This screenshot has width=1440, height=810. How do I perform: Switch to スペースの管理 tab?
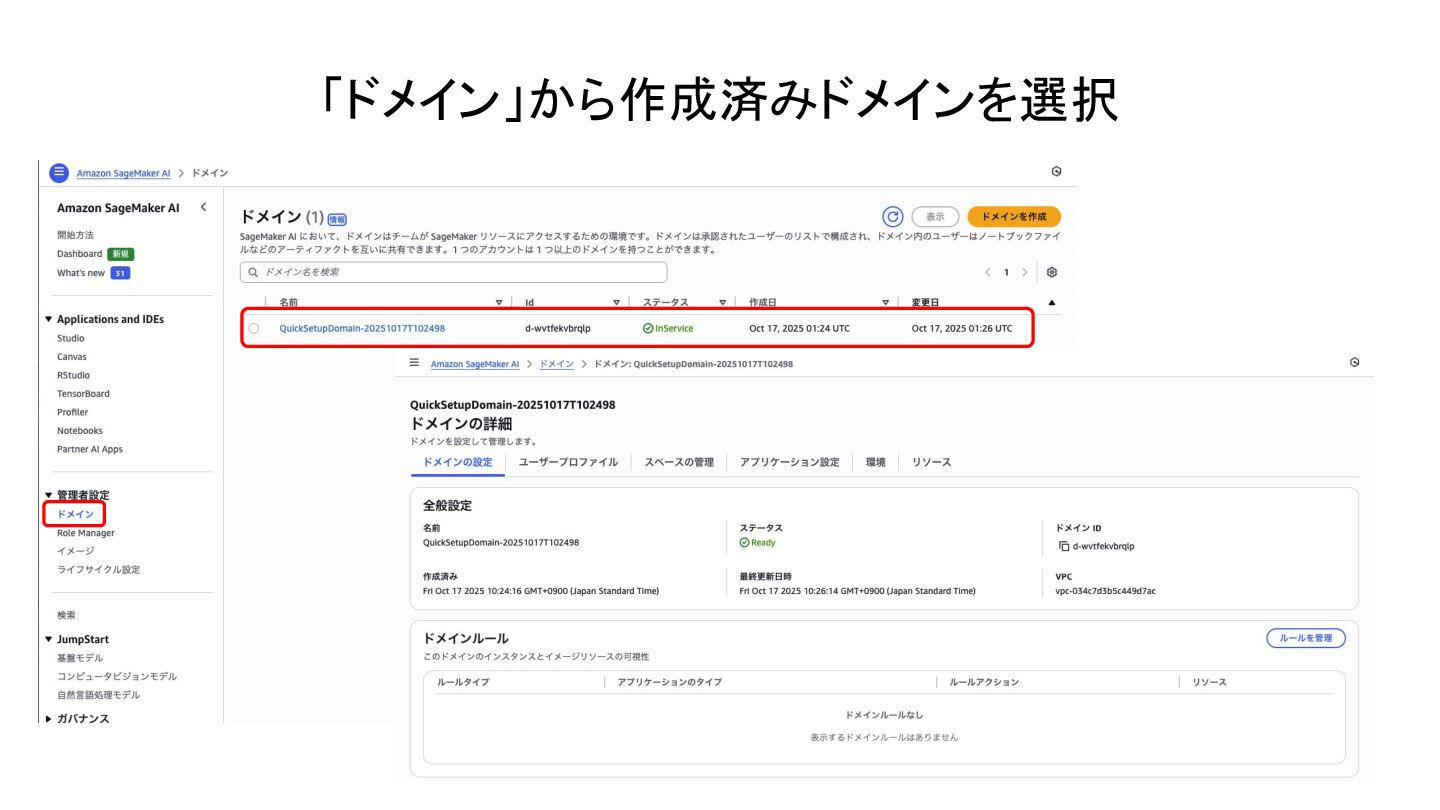[679, 462]
